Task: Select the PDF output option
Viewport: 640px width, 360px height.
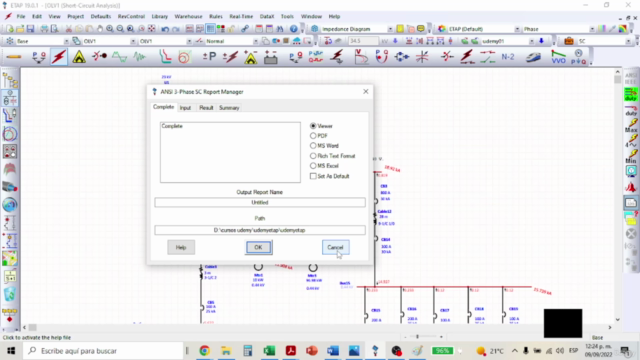Action: (313, 136)
